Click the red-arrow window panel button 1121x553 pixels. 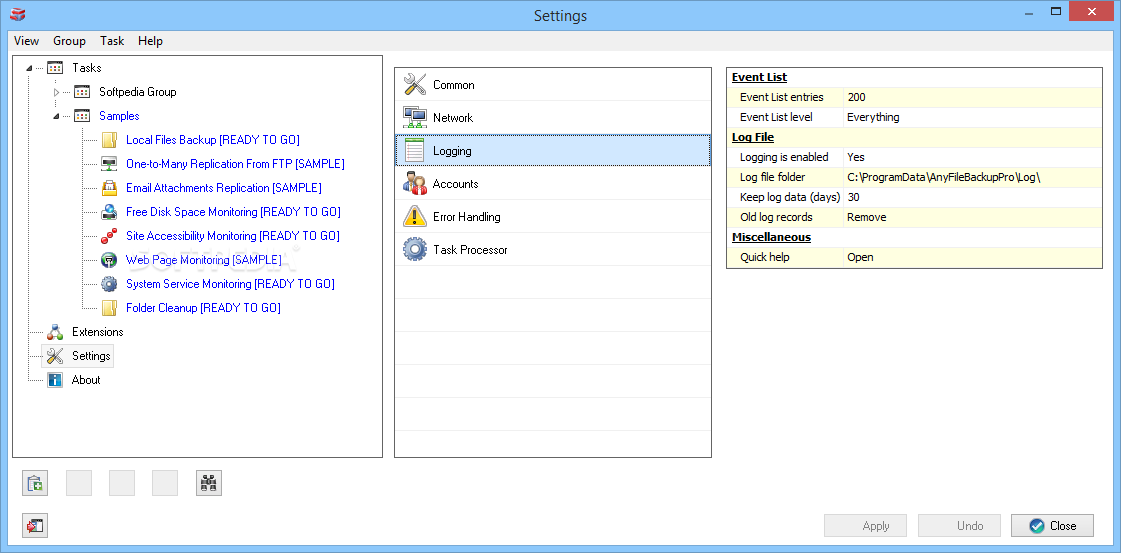[x=35, y=526]
